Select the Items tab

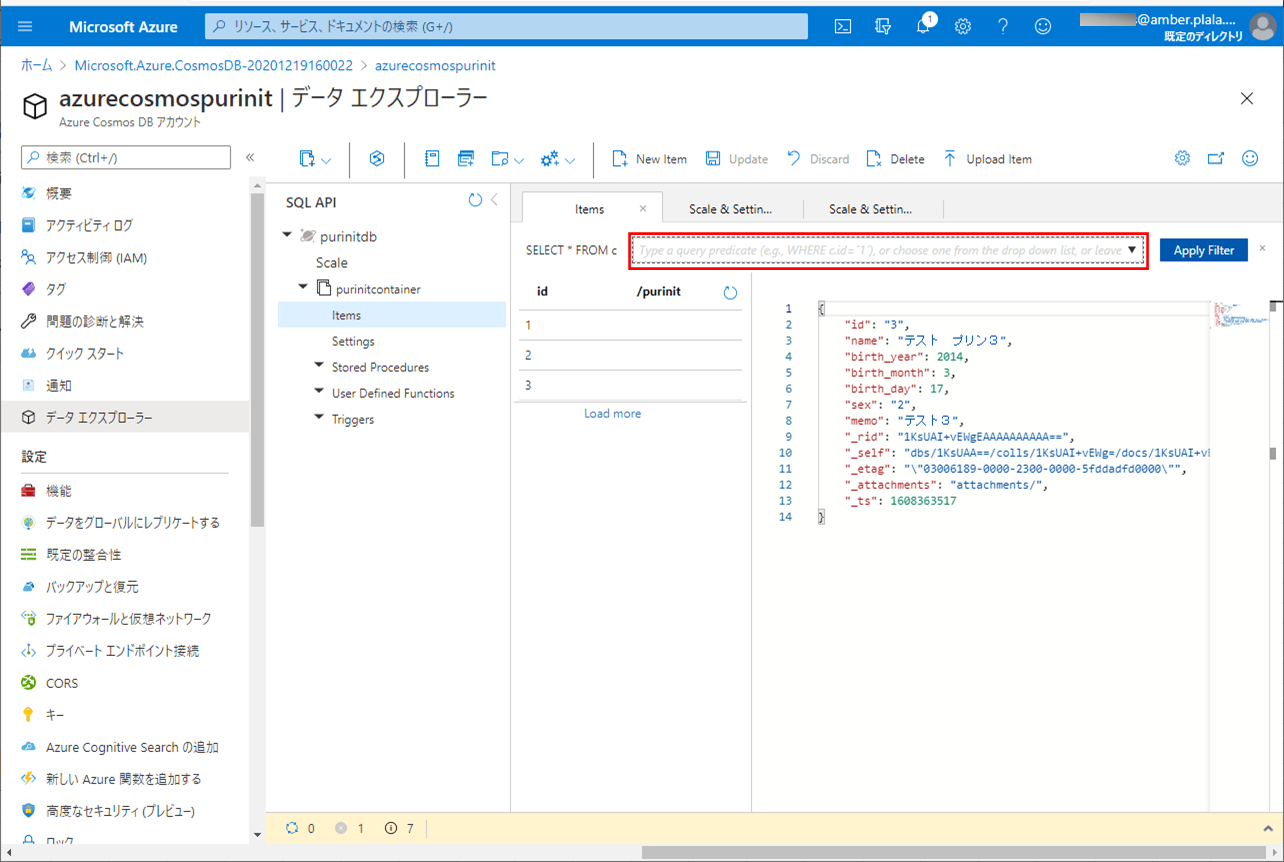(x=590, y=209)
